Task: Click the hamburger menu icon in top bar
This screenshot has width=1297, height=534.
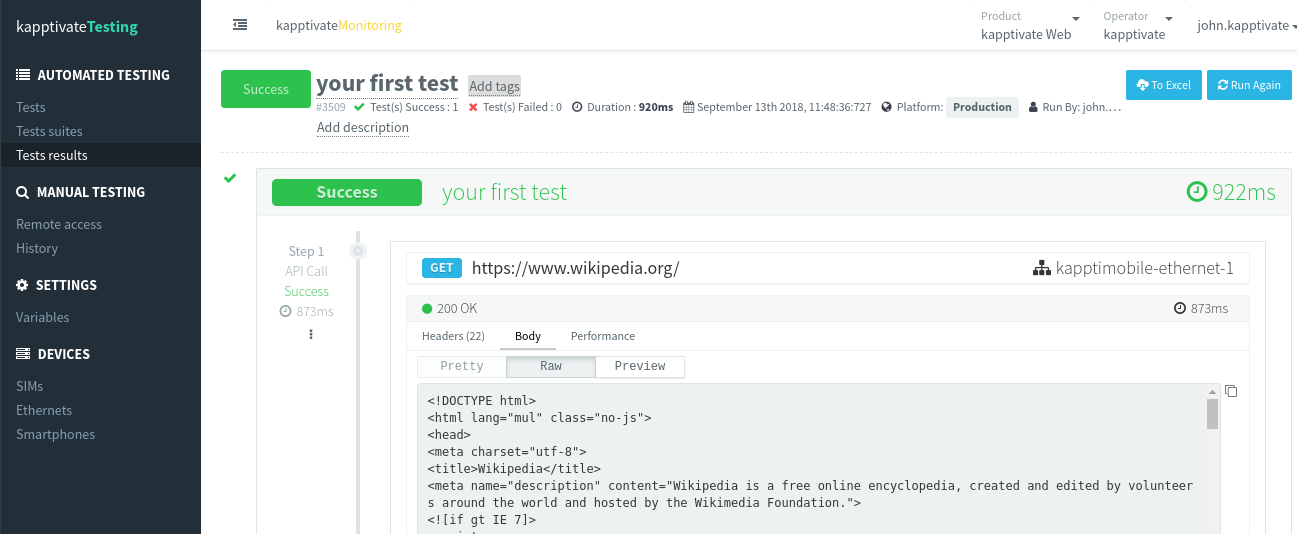Action: pyautogui.click(x=240, y=25)
